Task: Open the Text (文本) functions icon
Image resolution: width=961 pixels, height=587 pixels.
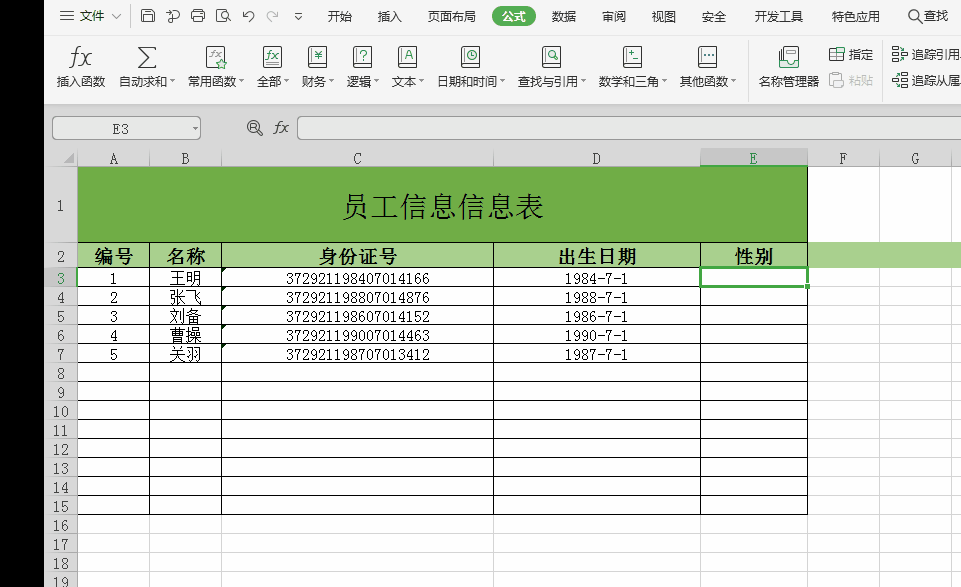Action: point(408,58)
